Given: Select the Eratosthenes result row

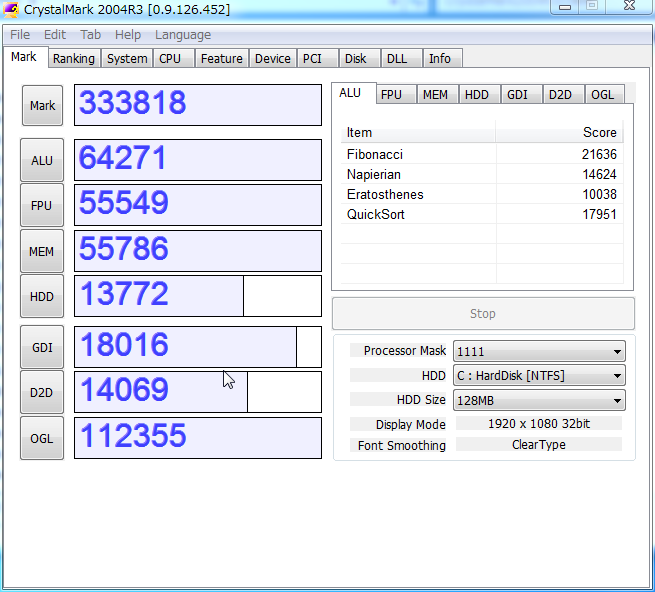Looking at the screenshot, I should click(x=482, y=194).
